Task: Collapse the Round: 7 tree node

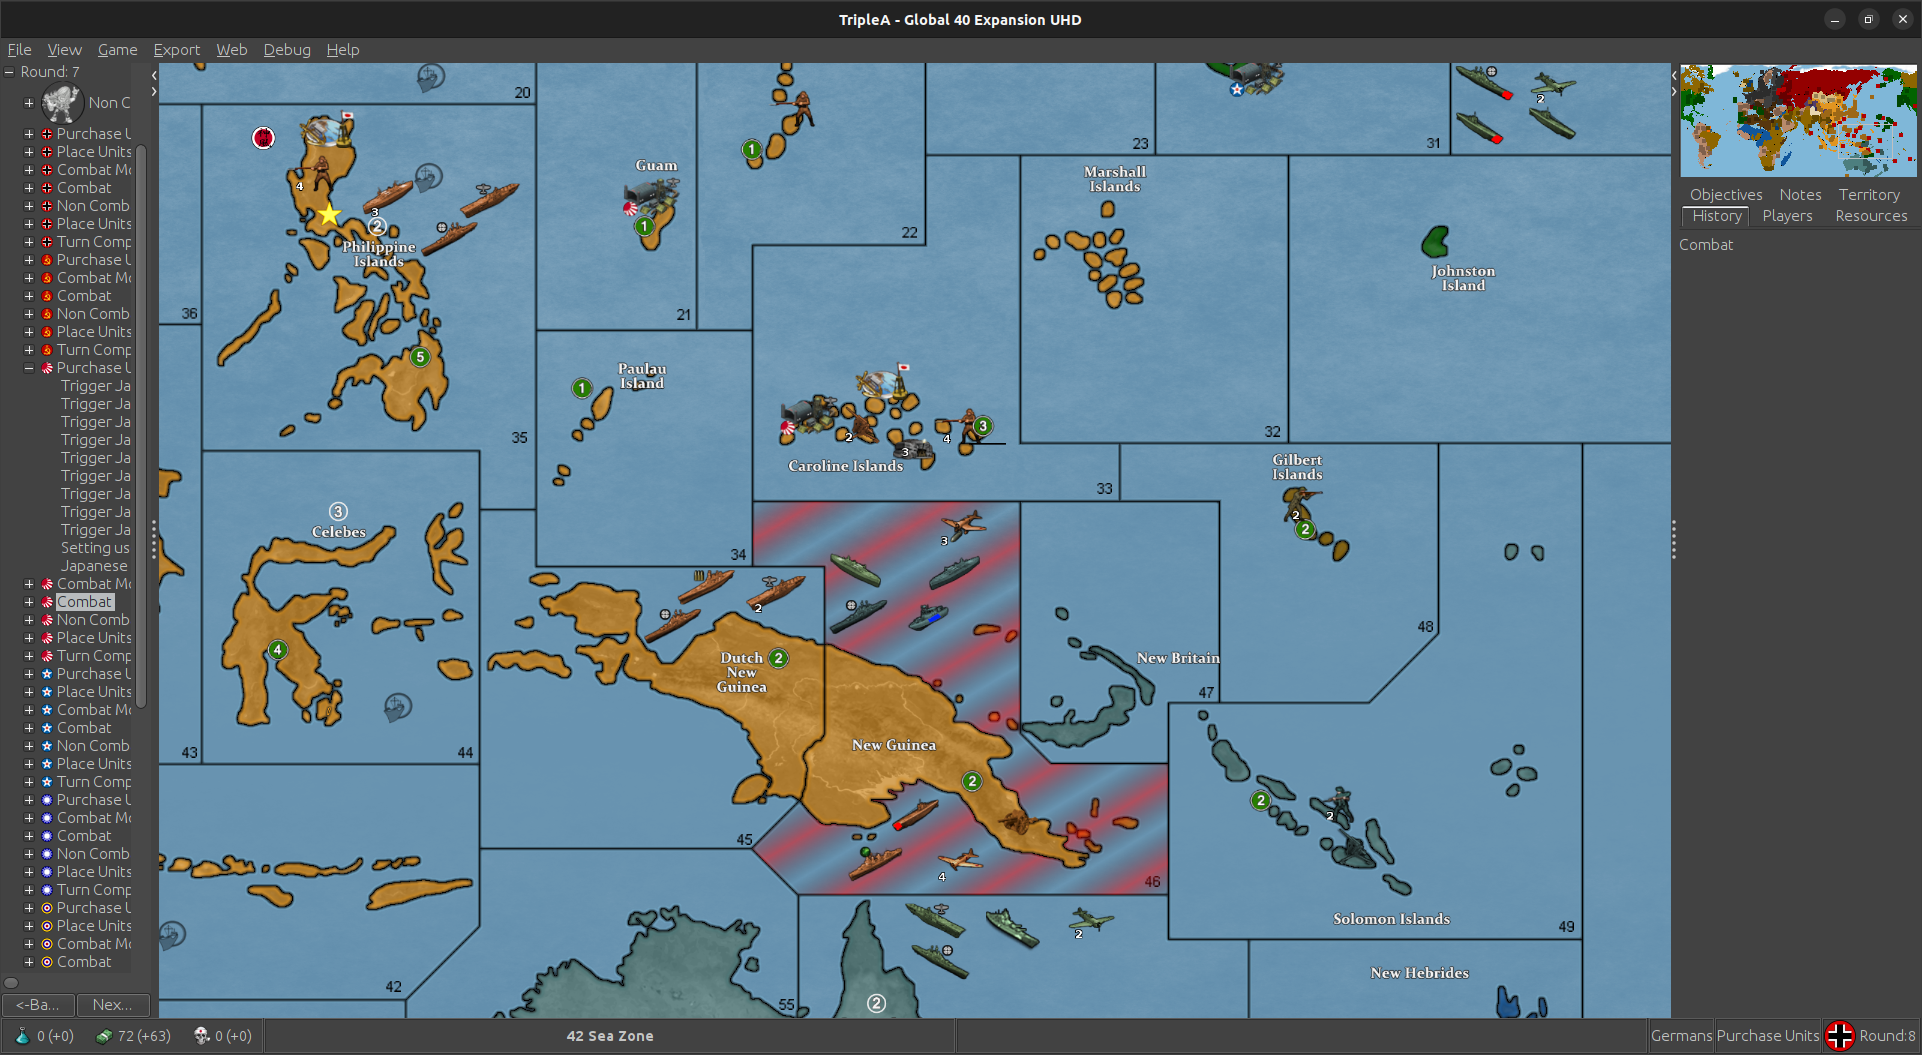Action: tap(9, 72)
